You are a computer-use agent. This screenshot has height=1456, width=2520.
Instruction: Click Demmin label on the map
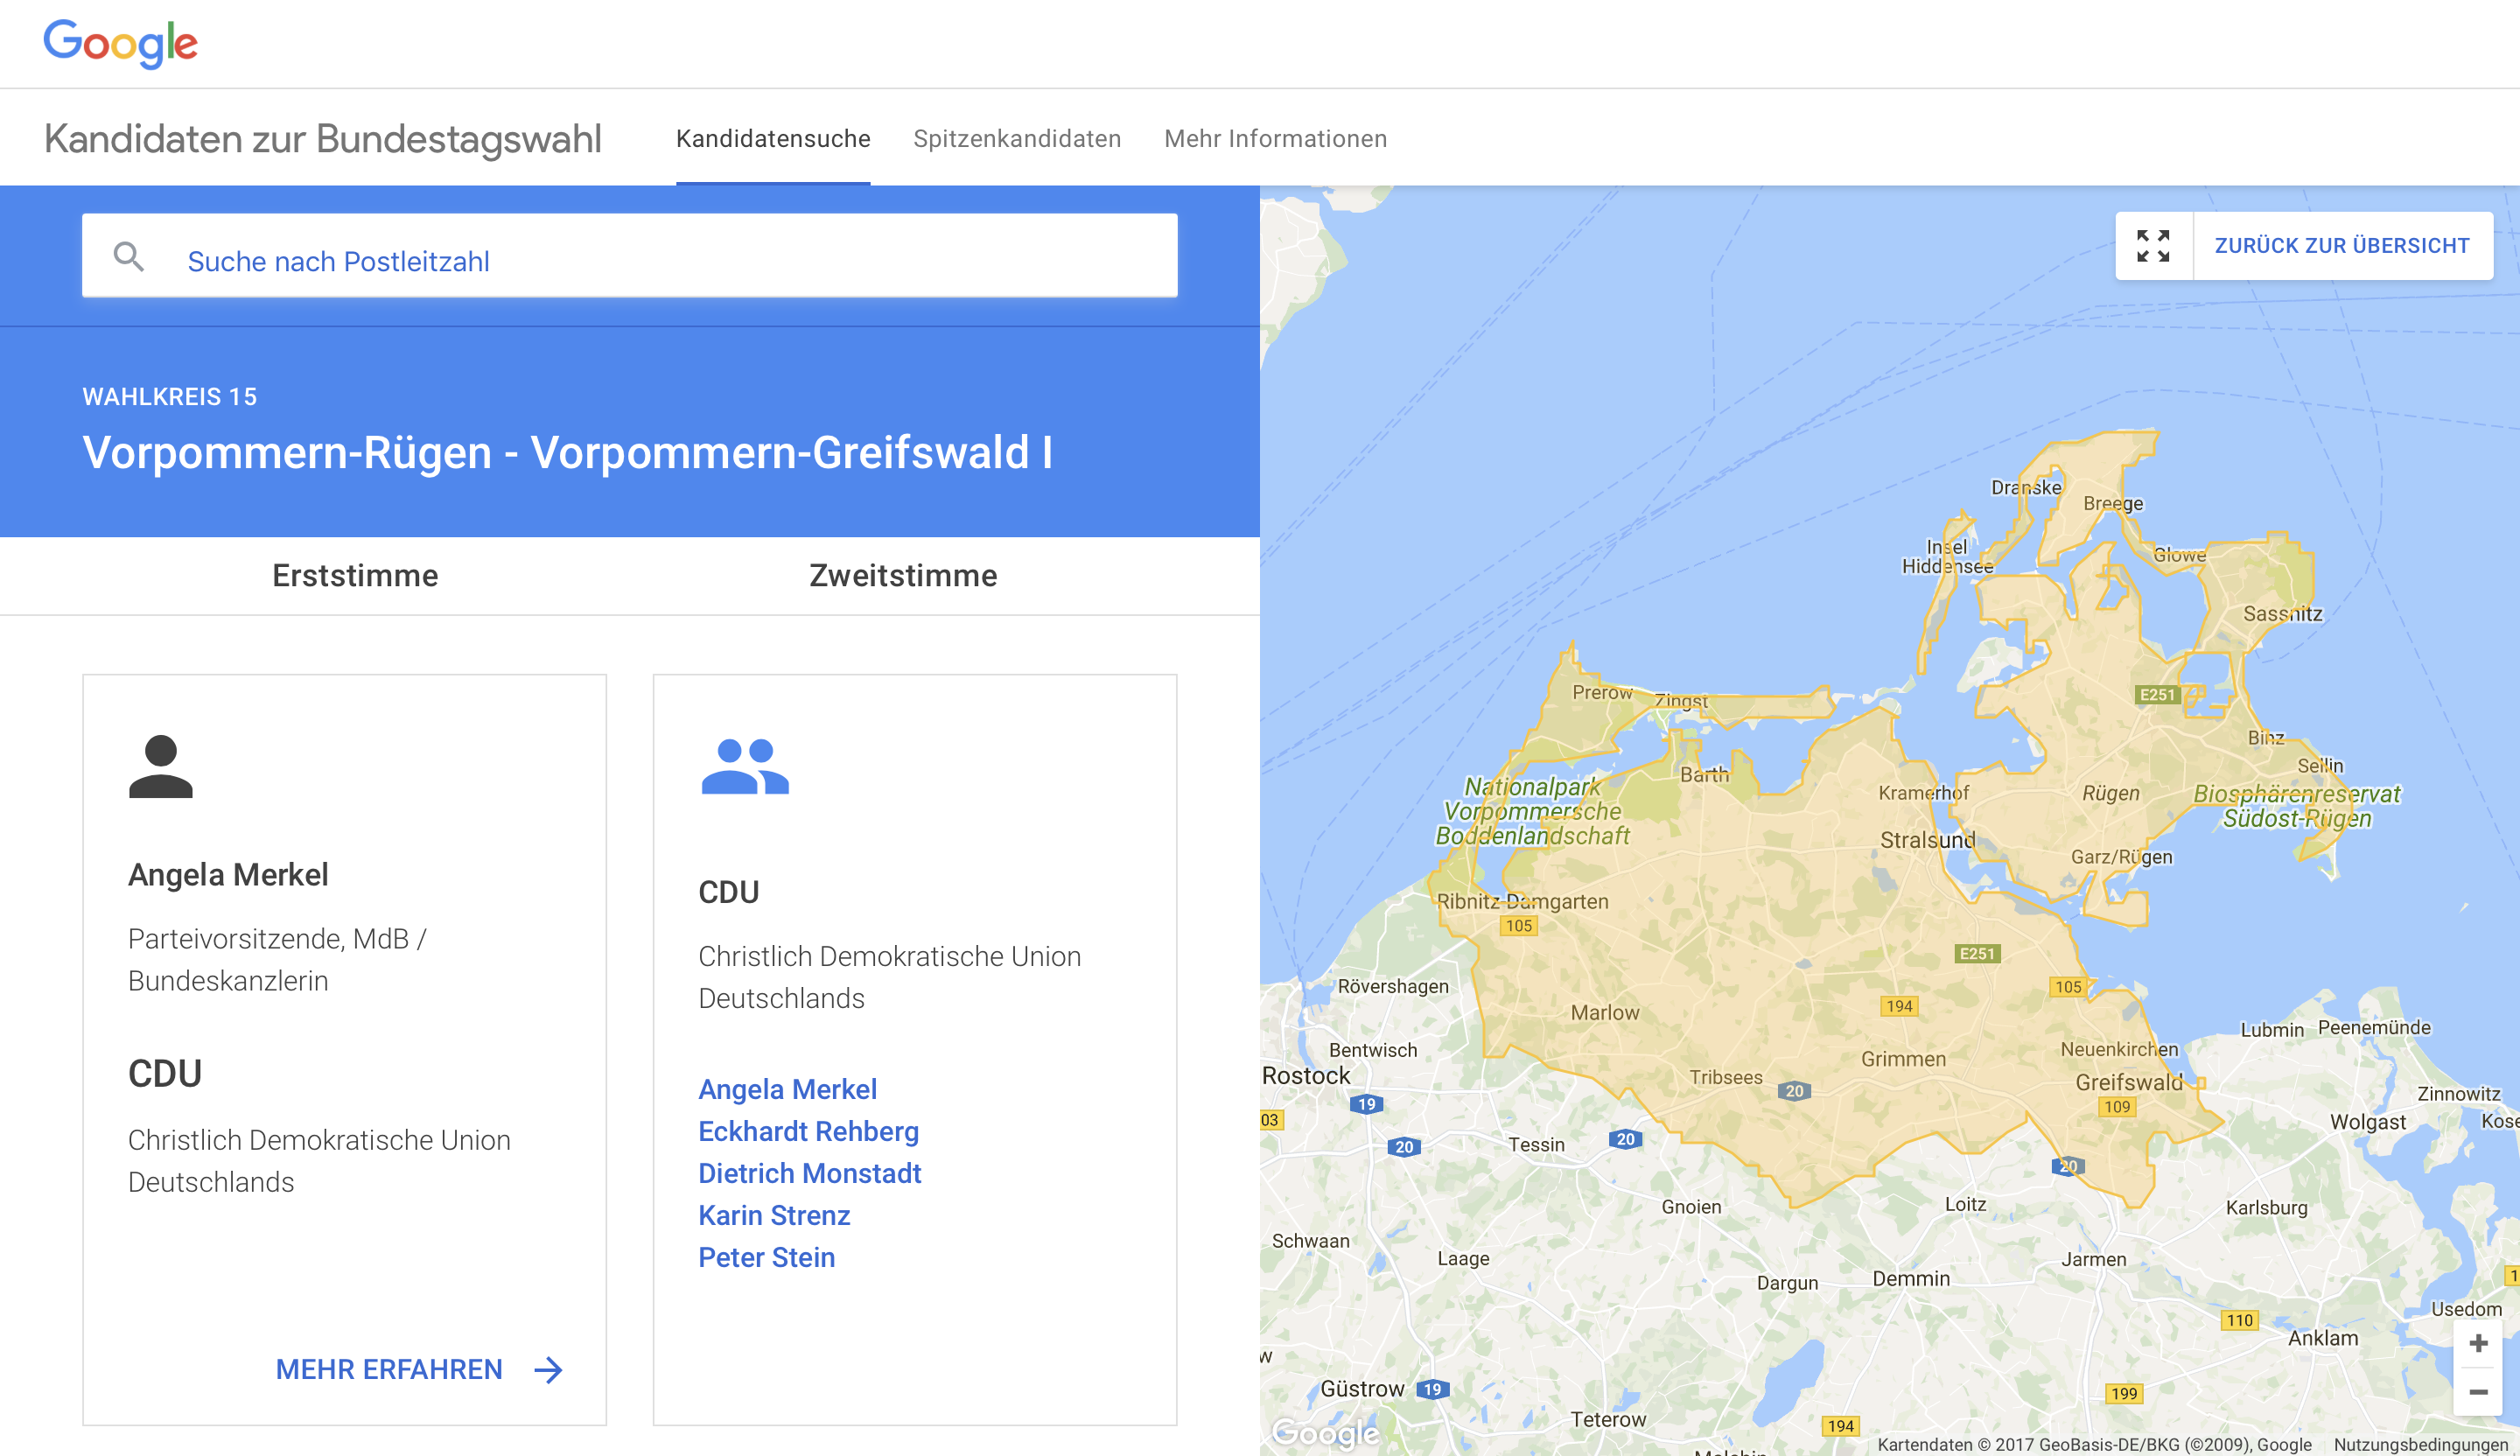[x=1911, y=1279]
